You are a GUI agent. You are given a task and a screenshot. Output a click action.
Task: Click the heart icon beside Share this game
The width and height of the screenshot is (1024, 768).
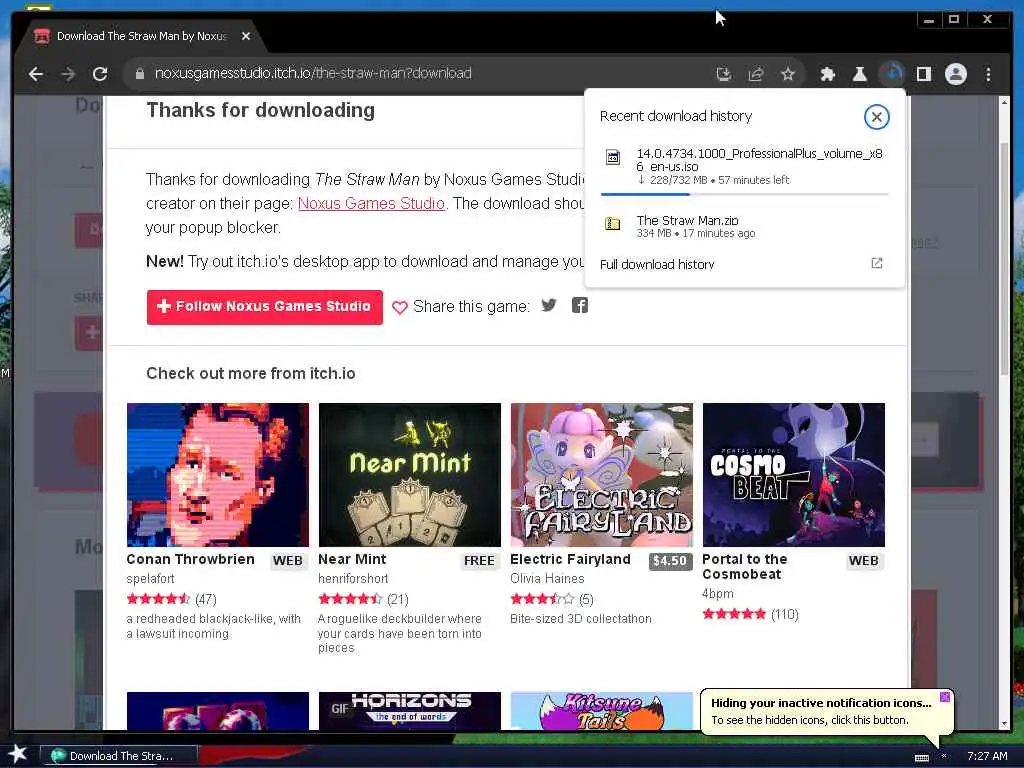[x=400, y=307]
